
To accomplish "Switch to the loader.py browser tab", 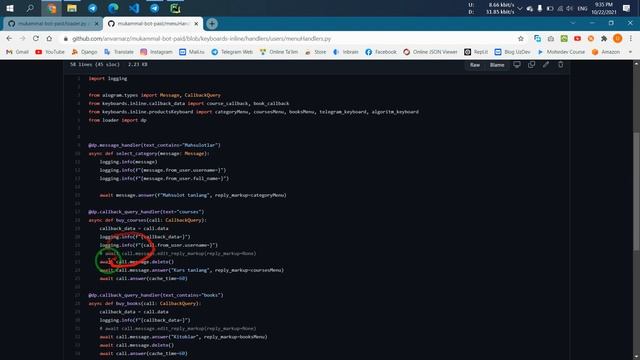I will pos(53,24).
